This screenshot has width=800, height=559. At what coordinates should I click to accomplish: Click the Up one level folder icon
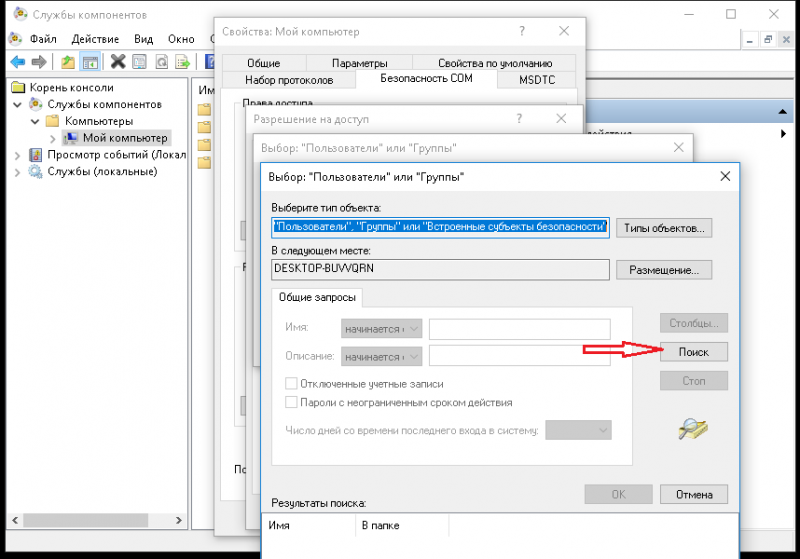coord(68,62)
